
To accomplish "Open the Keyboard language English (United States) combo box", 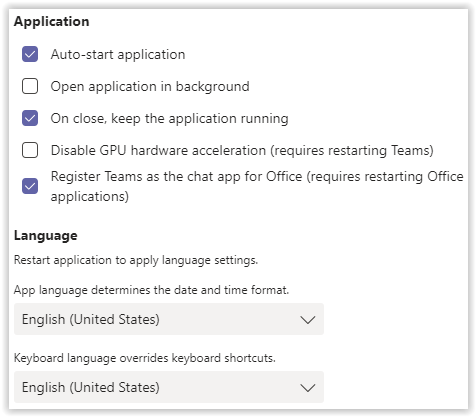I will 169,387.
